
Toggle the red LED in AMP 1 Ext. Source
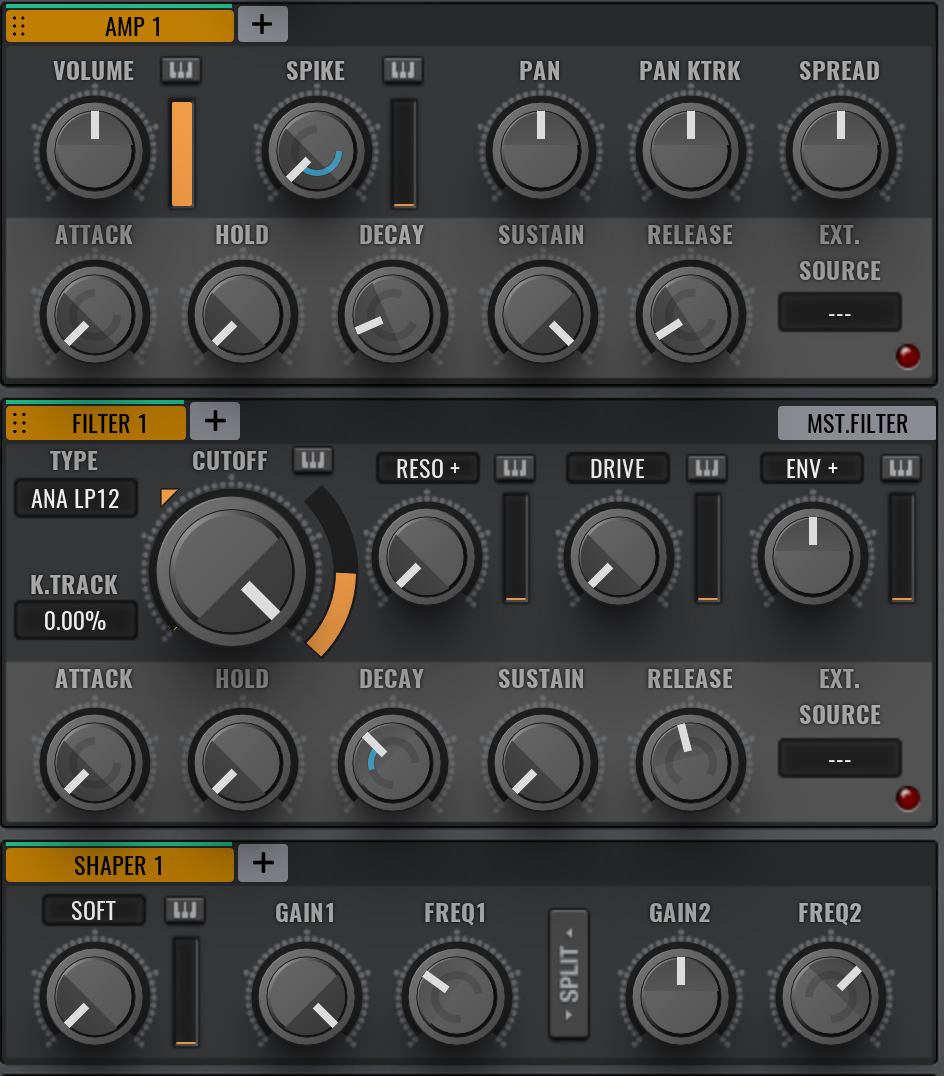point(908,356)
